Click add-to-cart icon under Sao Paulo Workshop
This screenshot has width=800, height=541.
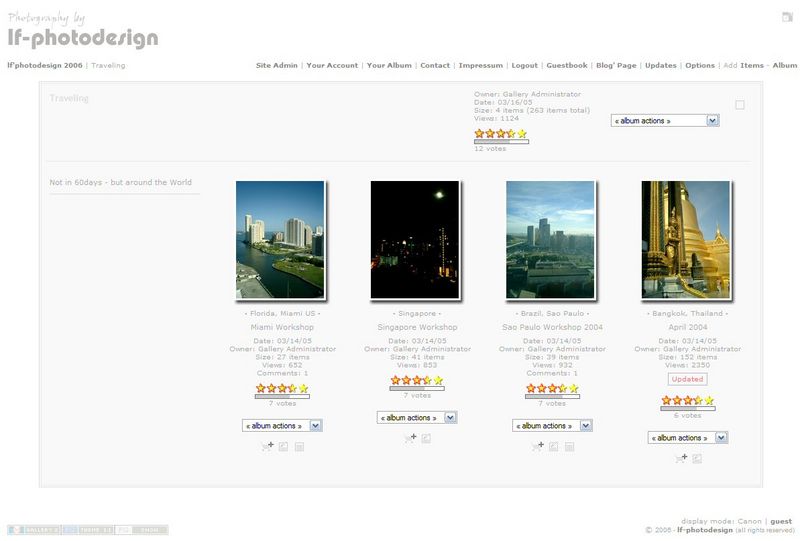pos(538,446)
